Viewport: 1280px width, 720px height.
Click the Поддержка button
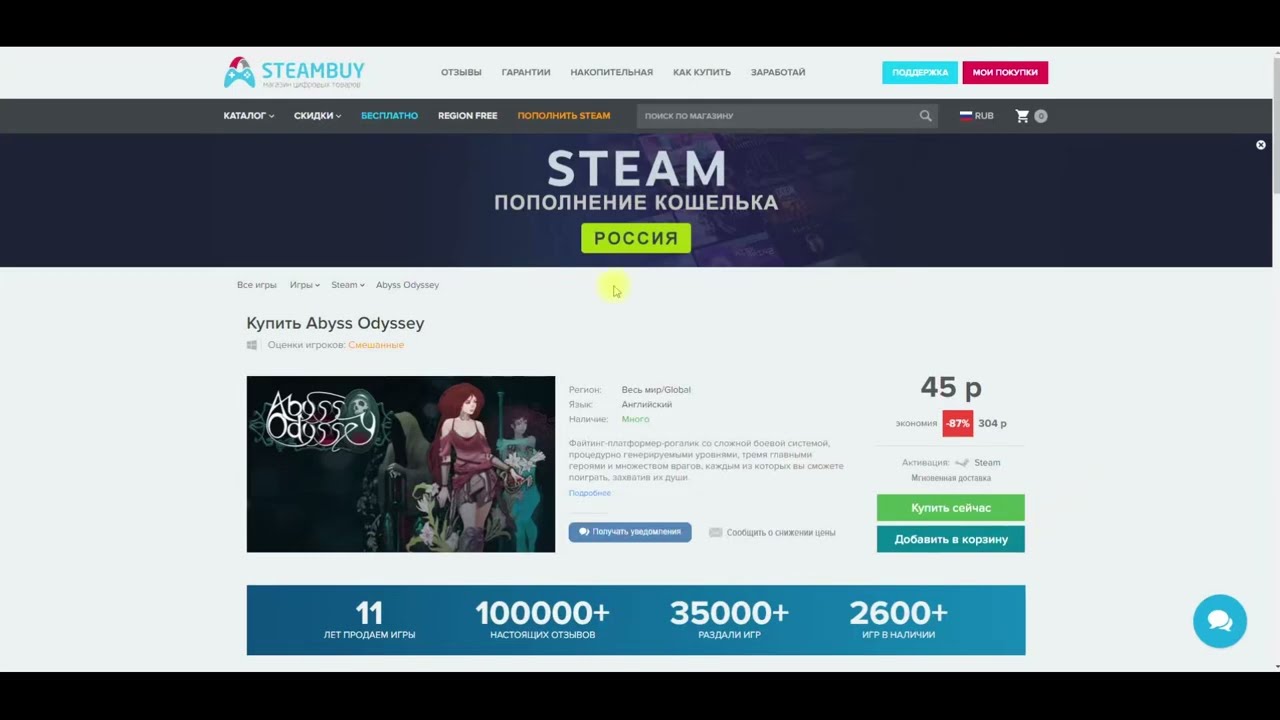920,72
